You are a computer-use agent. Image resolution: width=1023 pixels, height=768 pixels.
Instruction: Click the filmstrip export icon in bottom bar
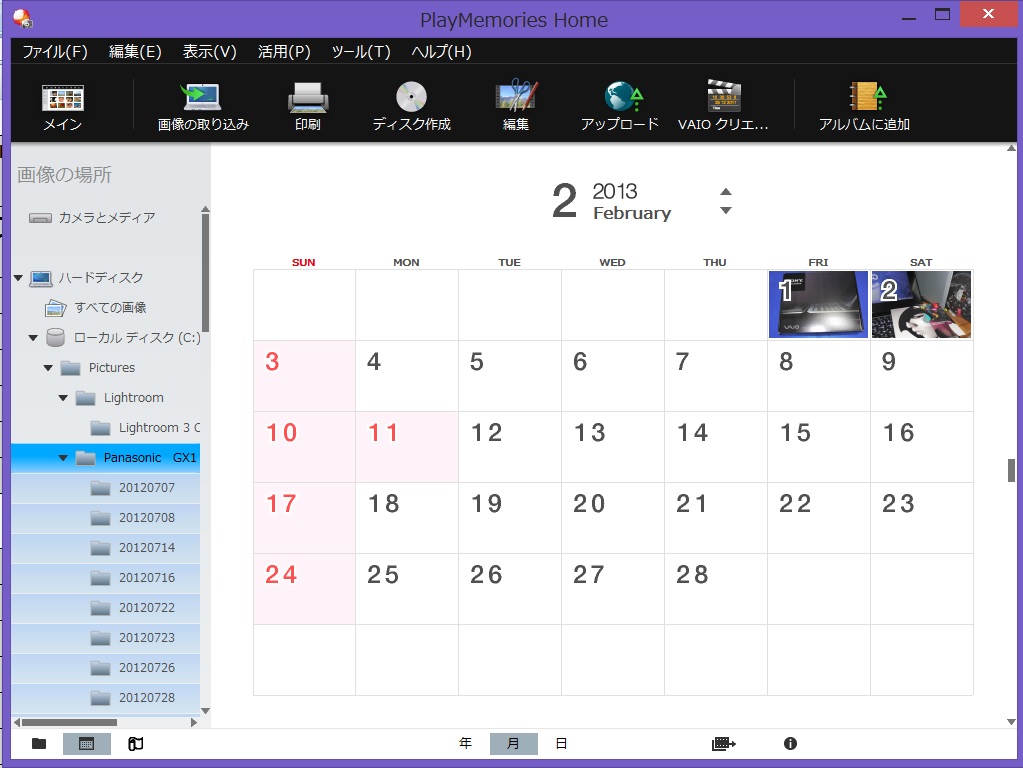coord(724,743)
